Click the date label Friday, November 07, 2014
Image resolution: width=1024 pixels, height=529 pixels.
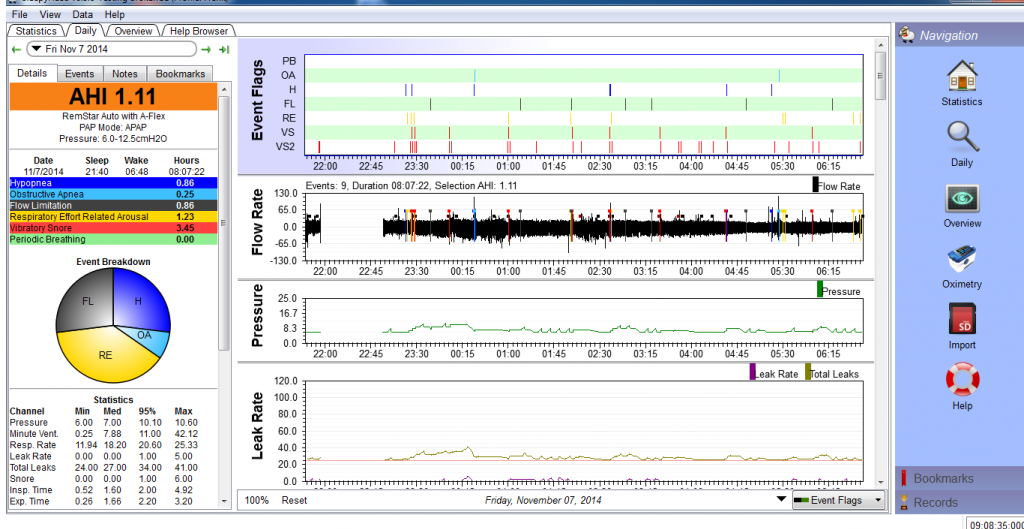tap(543, 500)
